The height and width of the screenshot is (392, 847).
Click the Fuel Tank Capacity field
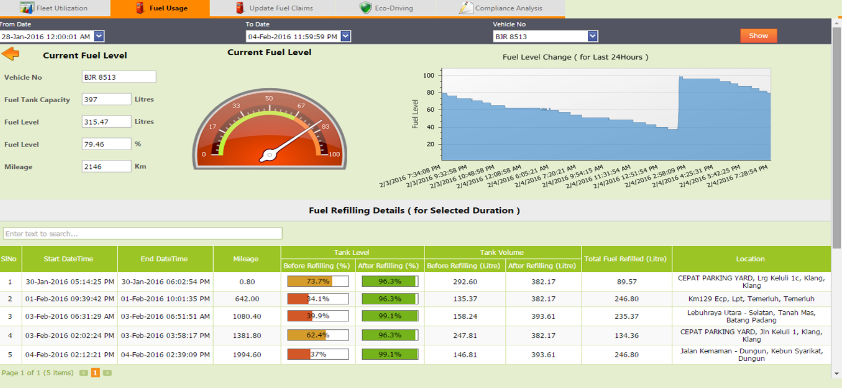coord(106,99)
